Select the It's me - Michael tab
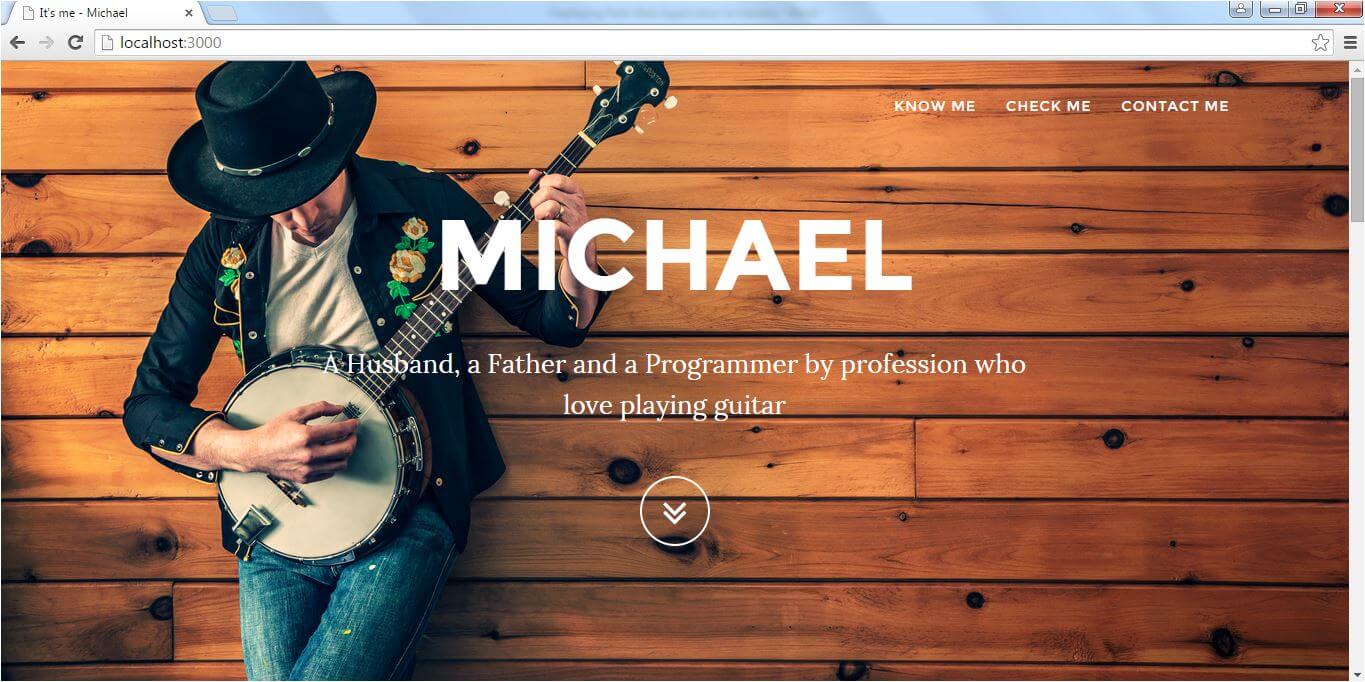1365x682 pixels. [100, 13]
